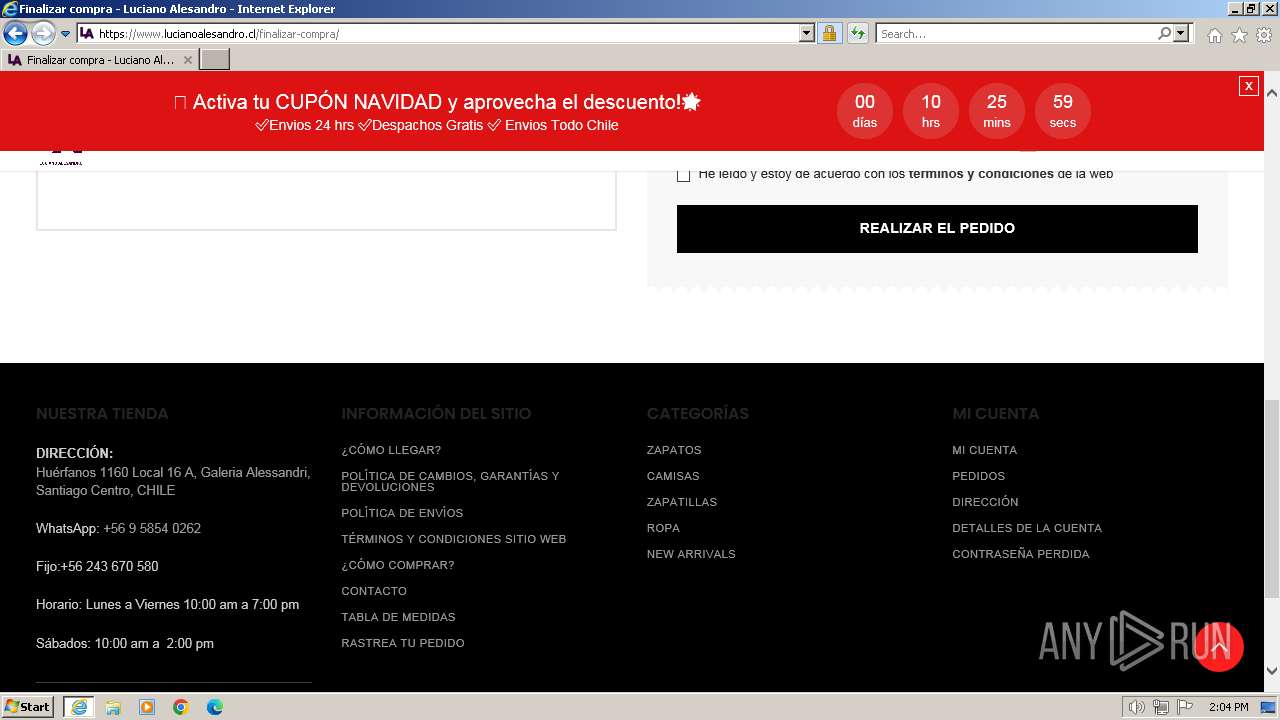Click the vertical scrollbar thumb
The width and height of the screenshot is (1280, 720).
[x=1272, y=498]
